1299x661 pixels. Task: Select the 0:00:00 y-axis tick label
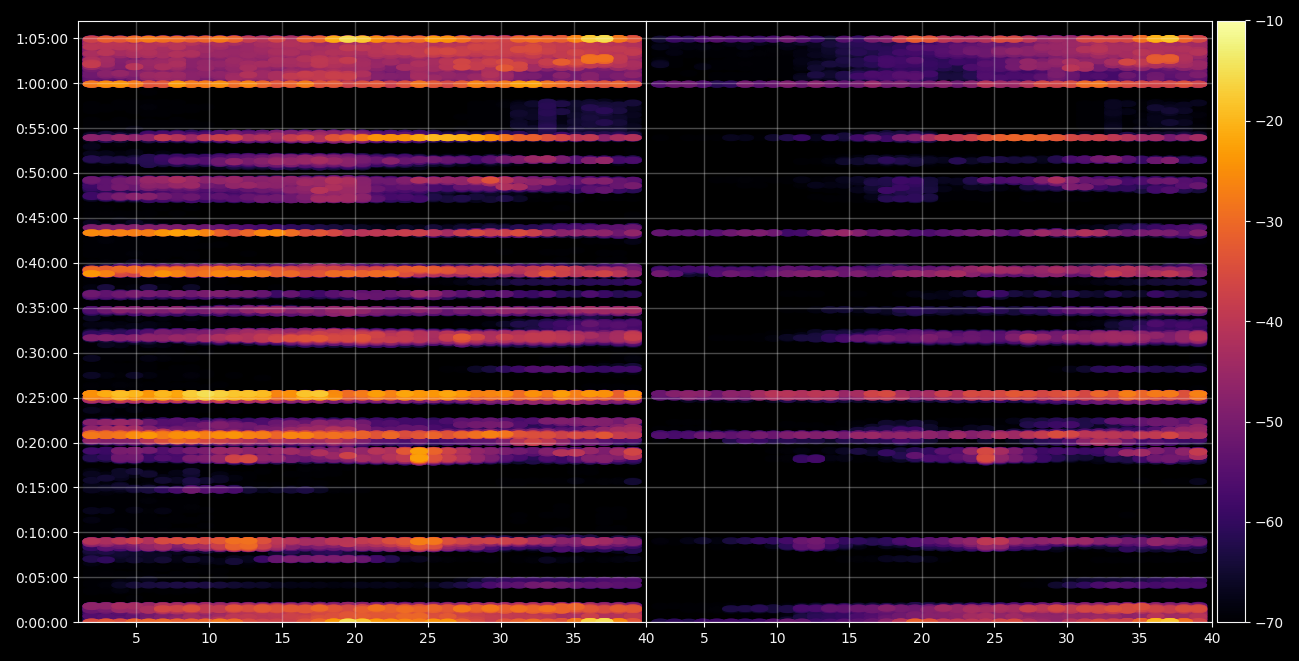point(42,622)
